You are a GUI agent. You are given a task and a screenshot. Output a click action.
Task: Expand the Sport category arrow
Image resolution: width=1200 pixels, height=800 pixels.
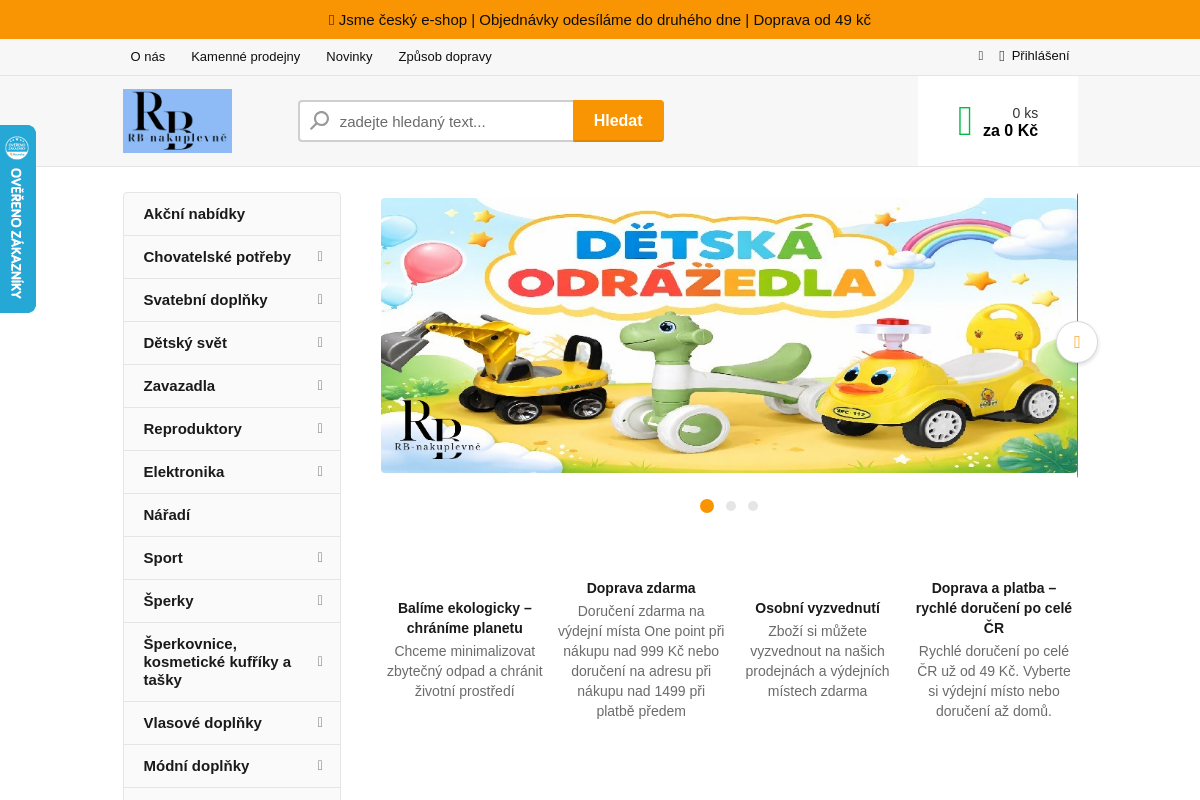point(320,558)
